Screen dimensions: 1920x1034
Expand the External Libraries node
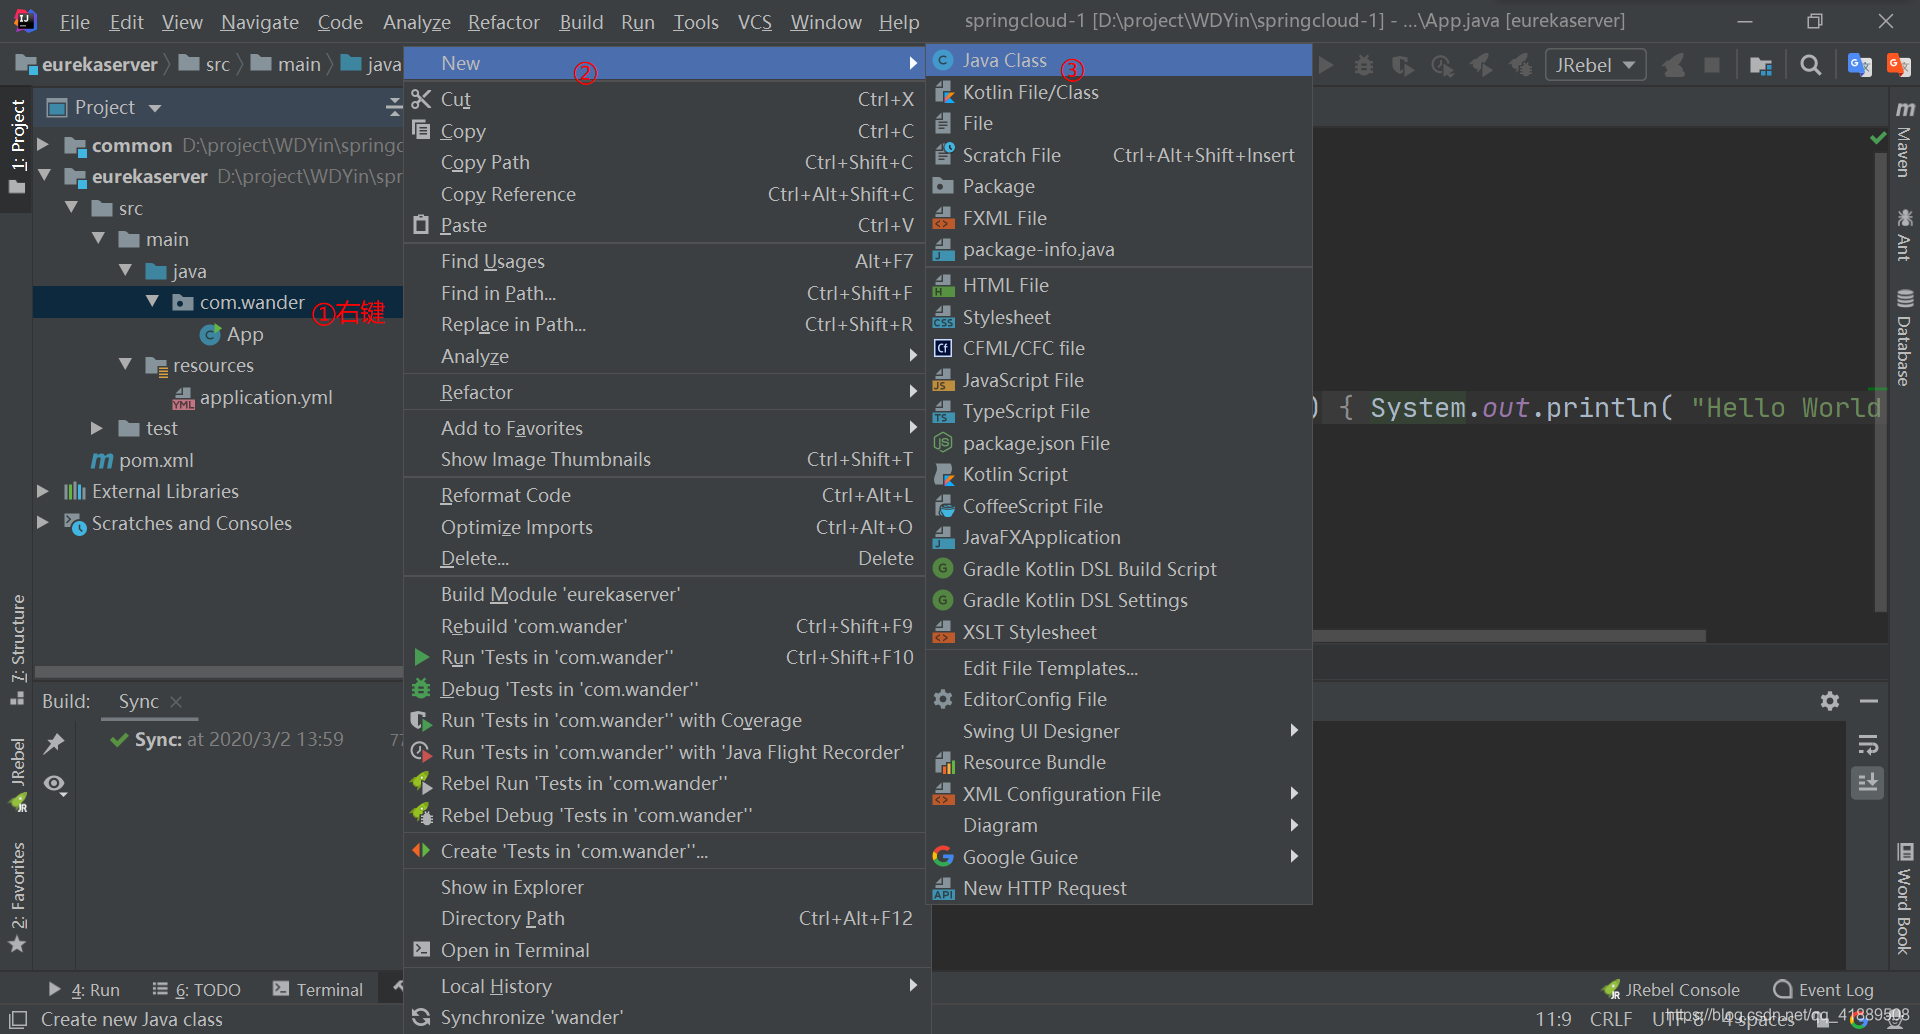pyautogui.click(x=43, y=491)
